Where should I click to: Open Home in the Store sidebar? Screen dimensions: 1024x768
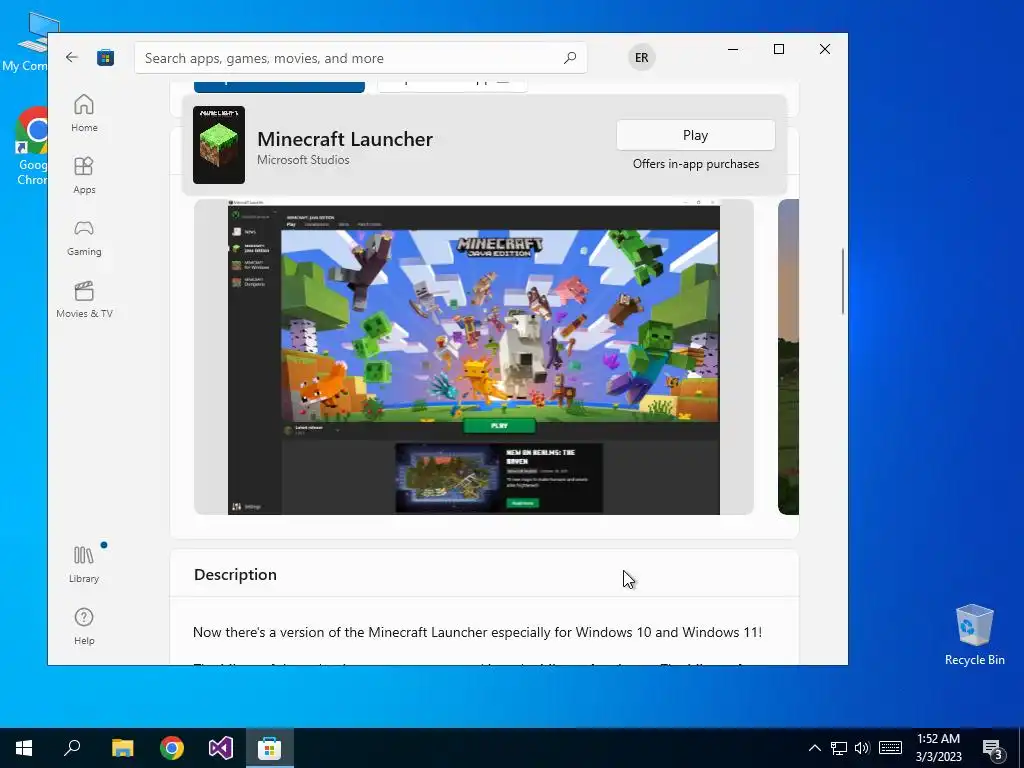click(x=84, y=113)
